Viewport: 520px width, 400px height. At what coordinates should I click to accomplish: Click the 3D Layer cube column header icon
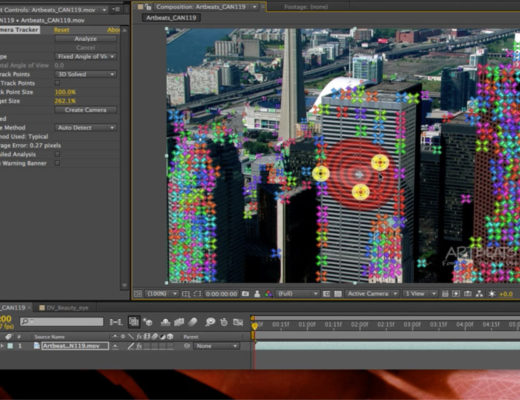pos(170,337)
